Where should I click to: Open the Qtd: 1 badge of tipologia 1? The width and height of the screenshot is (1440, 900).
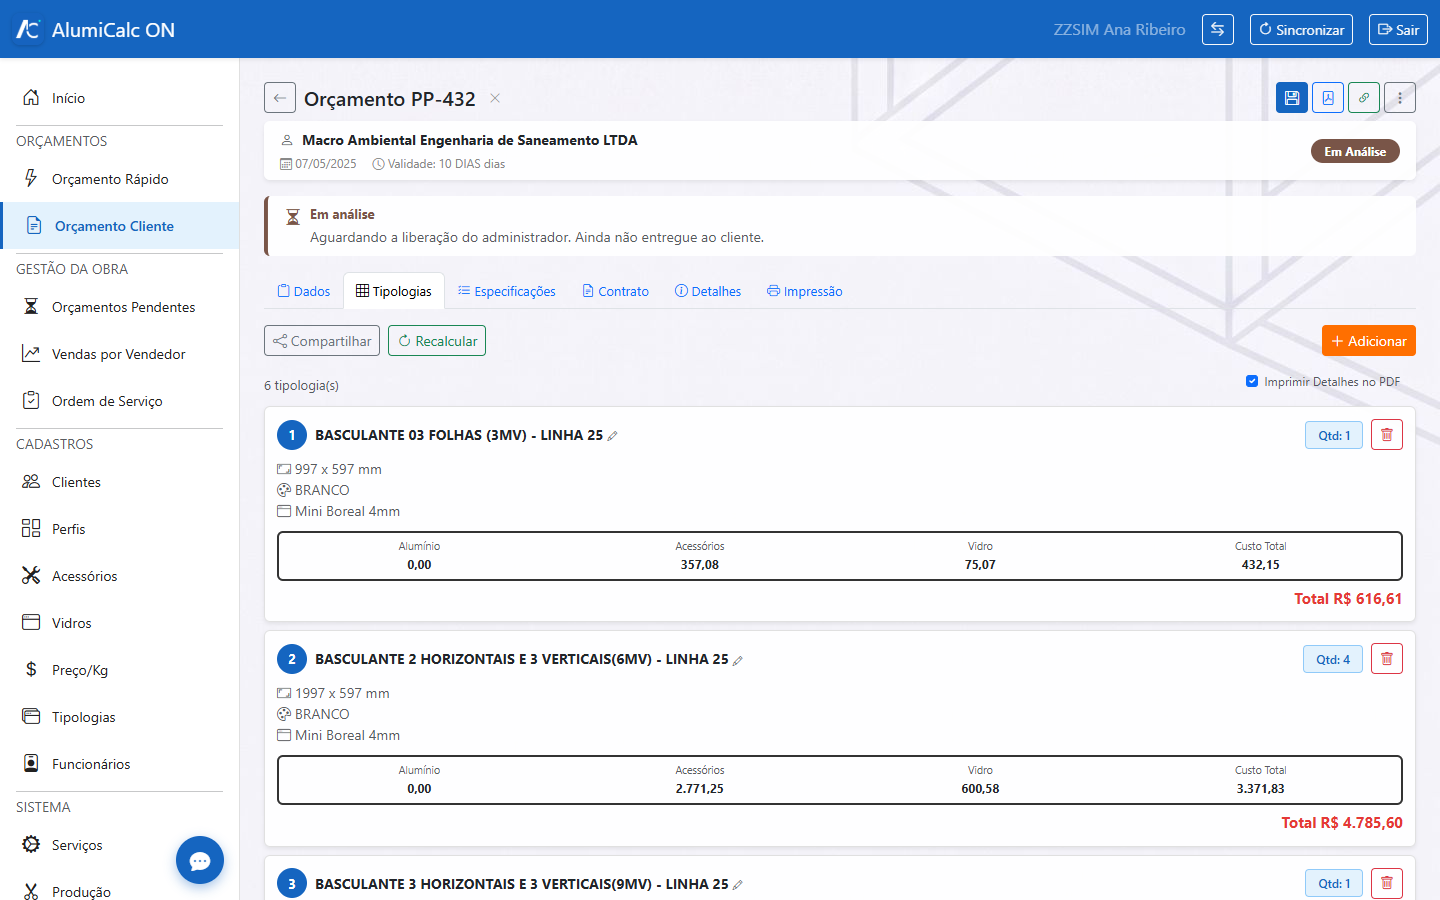pyautogui.click(x=1334, y=435)
